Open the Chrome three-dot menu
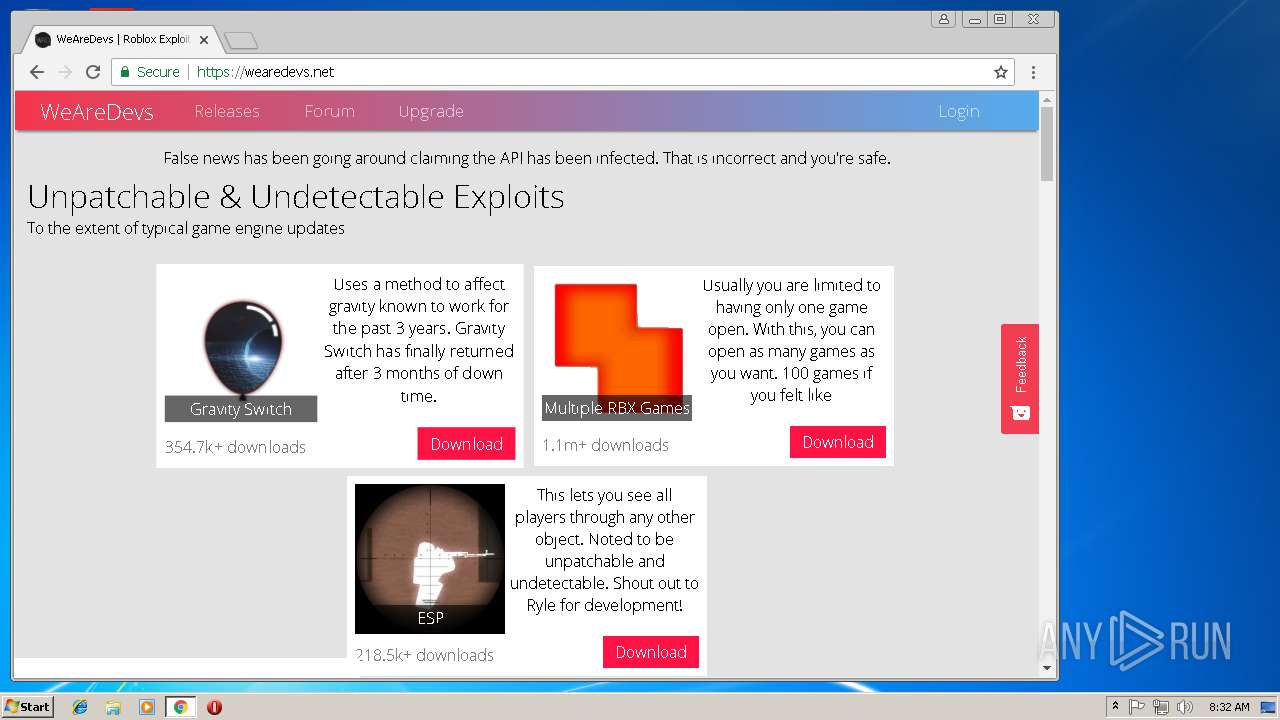 1033,72
